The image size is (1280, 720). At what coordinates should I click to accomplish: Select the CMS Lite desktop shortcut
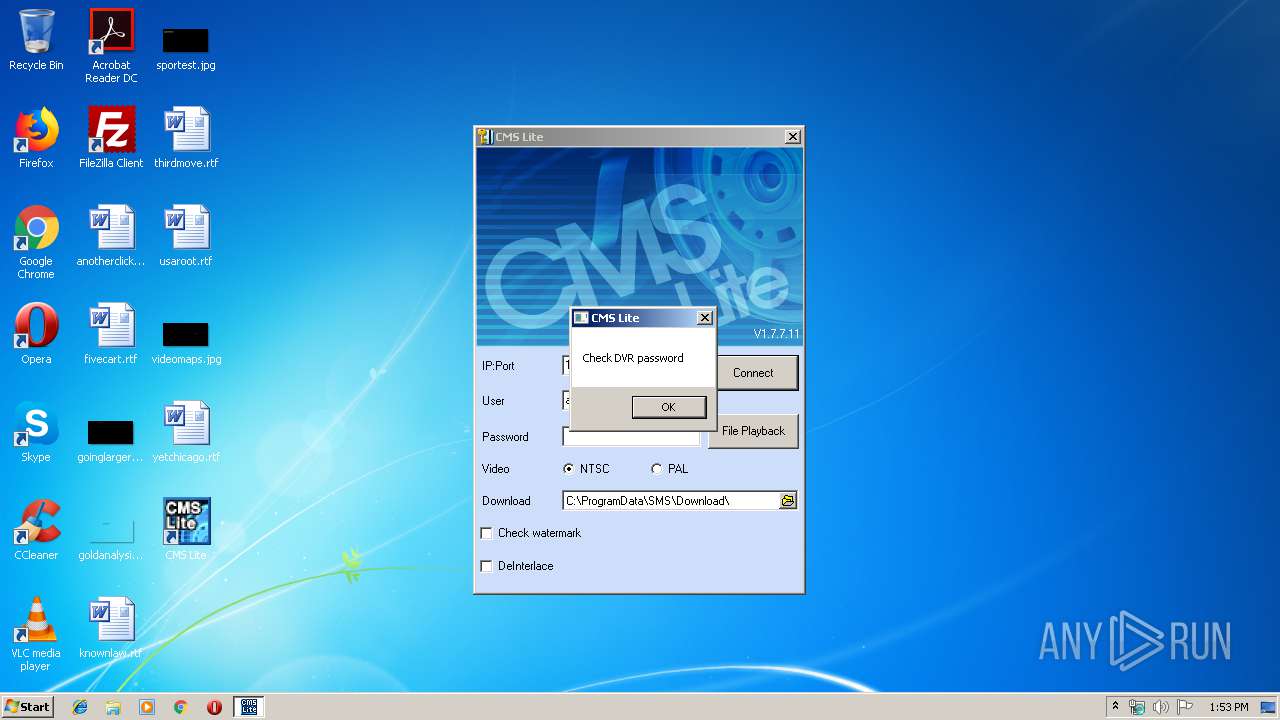(186, 530)
